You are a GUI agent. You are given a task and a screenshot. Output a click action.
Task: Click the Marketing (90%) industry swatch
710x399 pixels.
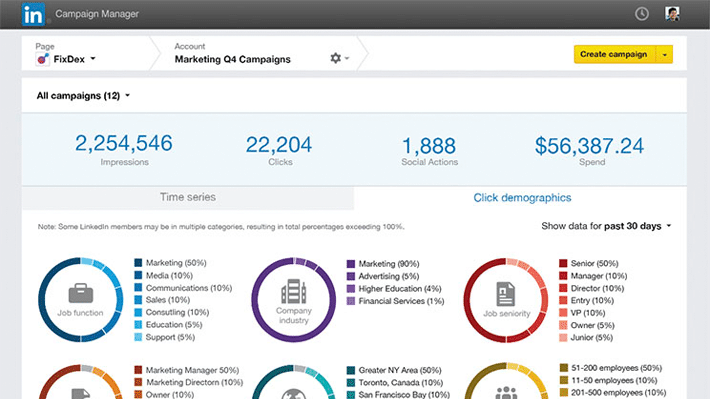coord(350,264)
